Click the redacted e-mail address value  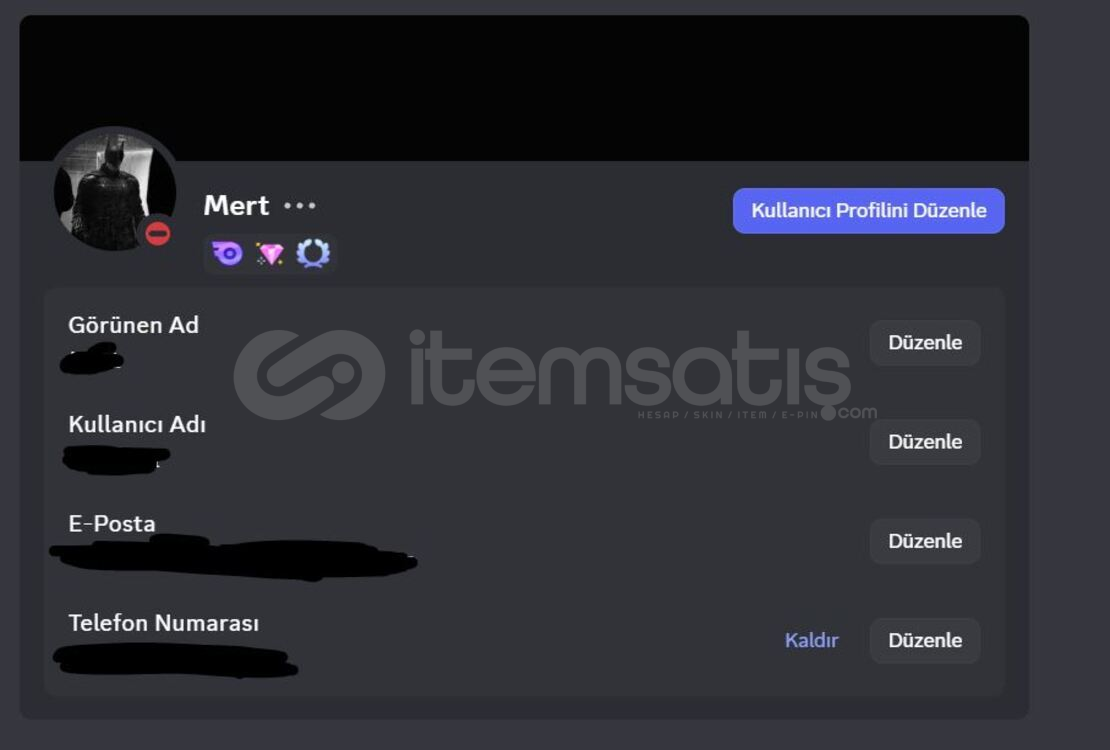tap(234, 558)
